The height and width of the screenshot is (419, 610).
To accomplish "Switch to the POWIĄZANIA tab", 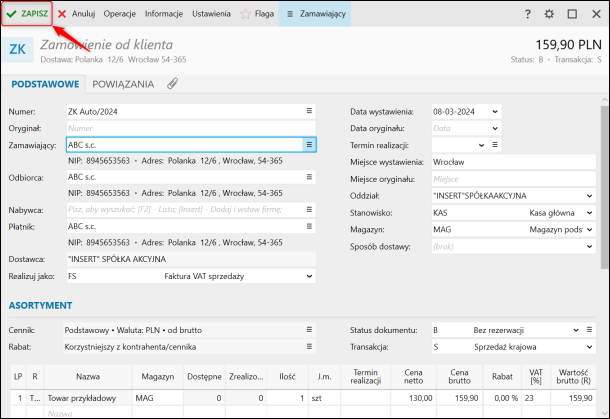I will [x=122, y=84].
